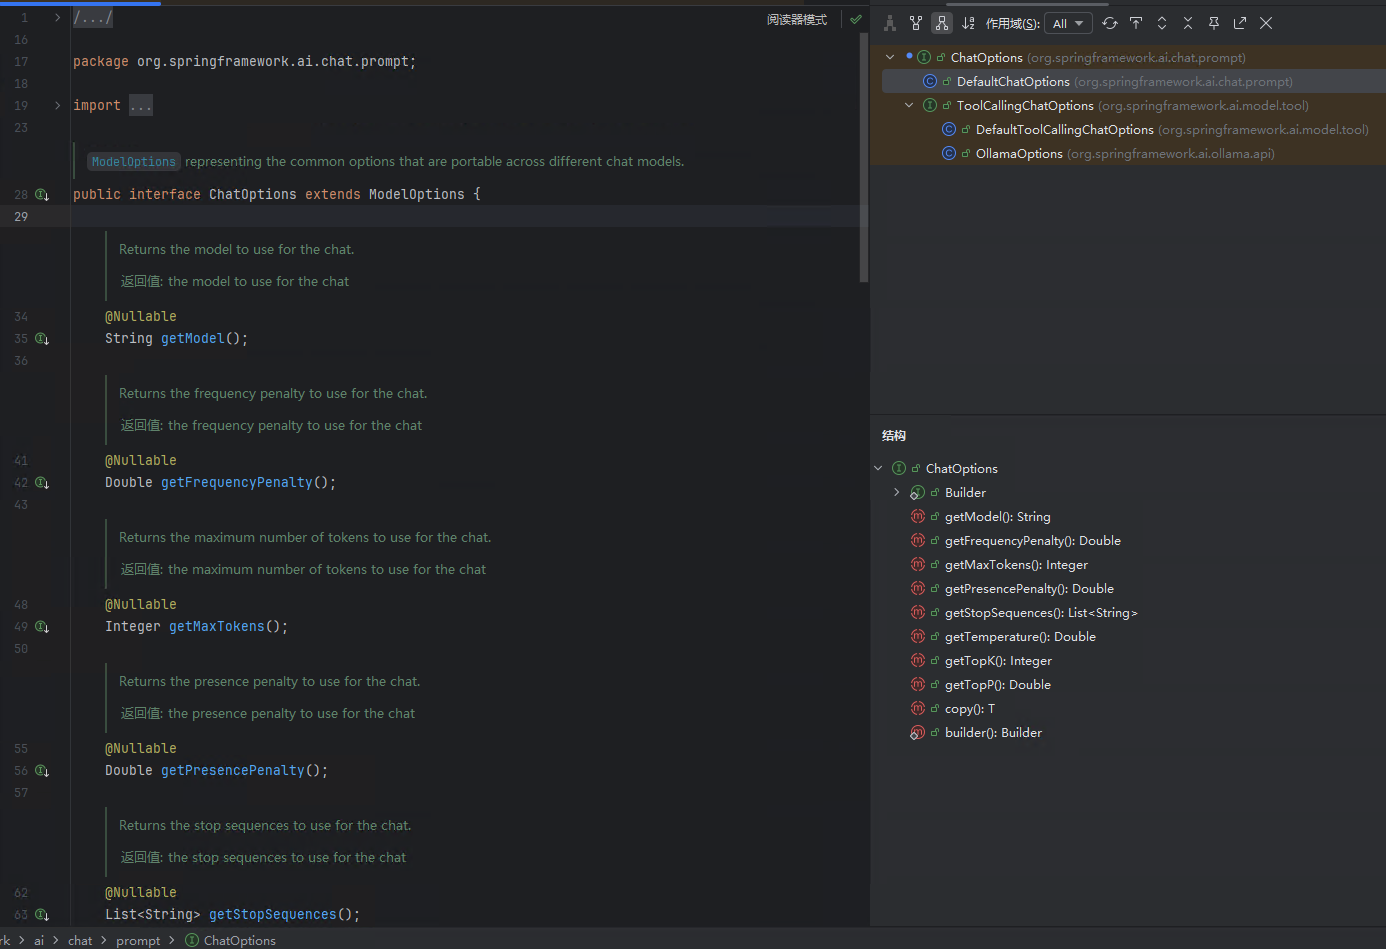
Task: Select getPresencePenalty(): Double in structure
Action: coord(1029,588)
